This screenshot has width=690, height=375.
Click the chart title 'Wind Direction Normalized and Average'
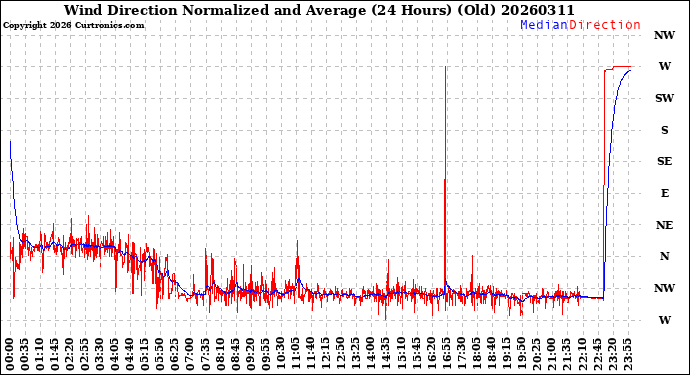[x=215, y=10]
